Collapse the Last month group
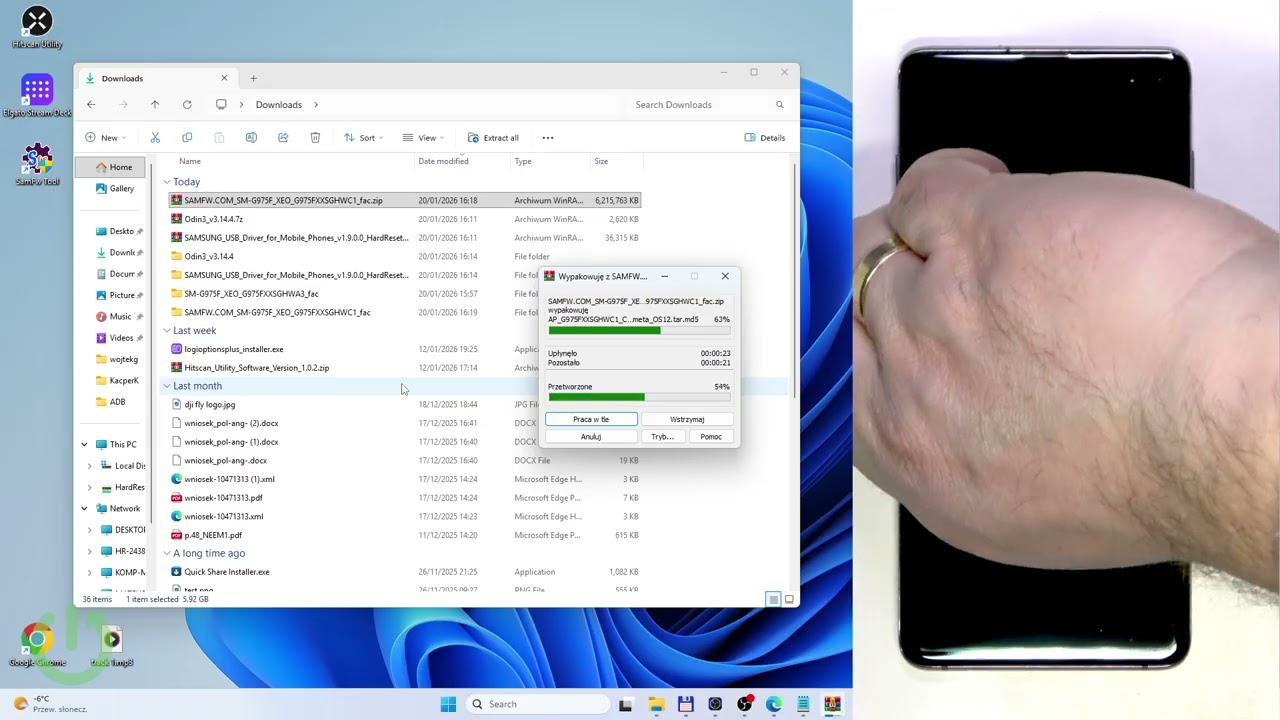The image size is (1280, 720). (x=167, y=386)
